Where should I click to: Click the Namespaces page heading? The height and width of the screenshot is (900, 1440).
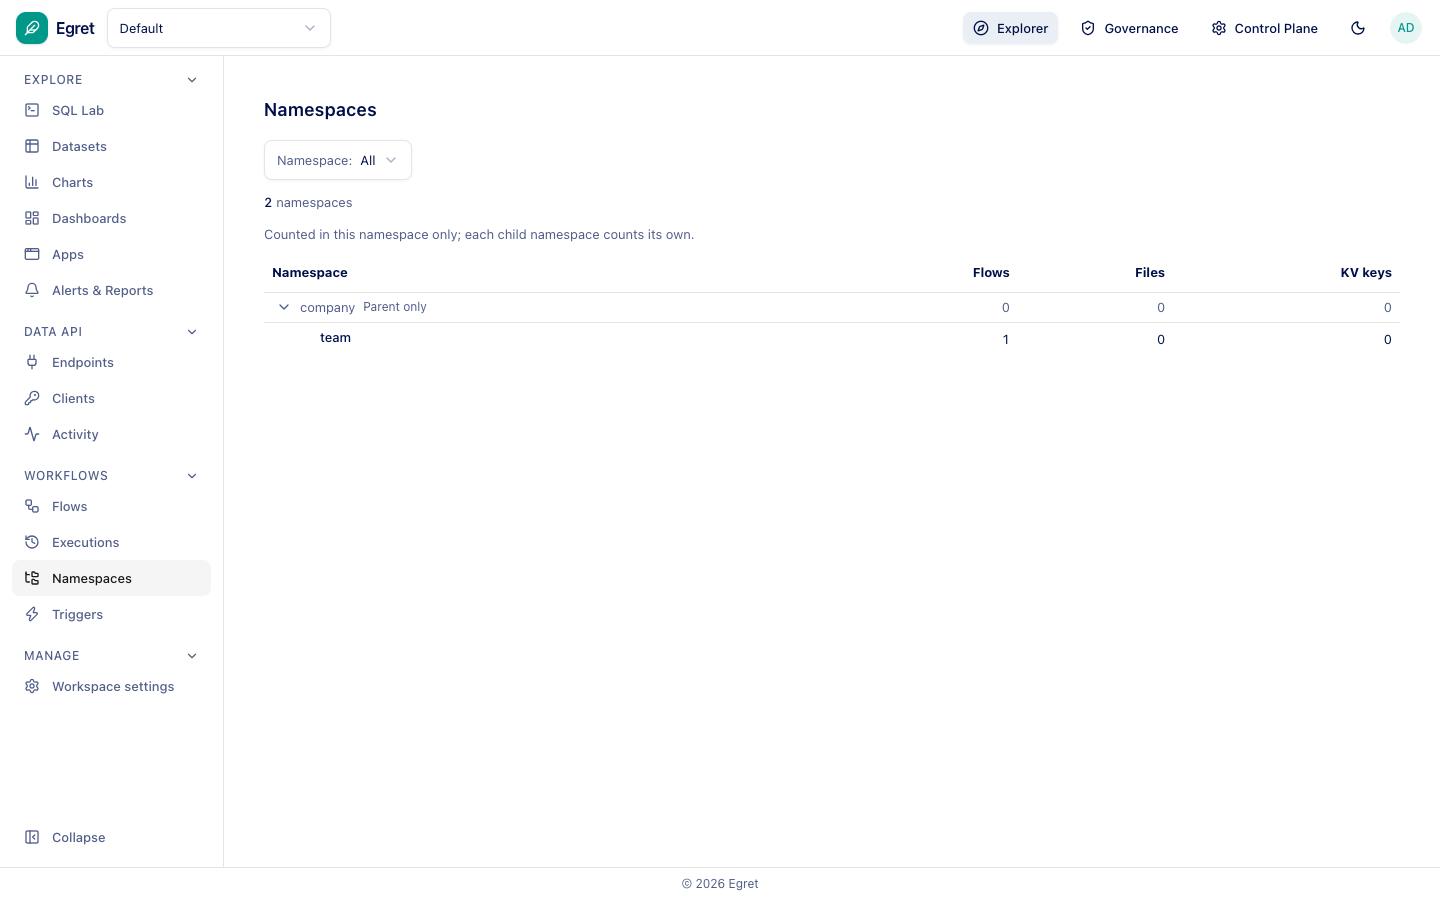click(320, 110)
